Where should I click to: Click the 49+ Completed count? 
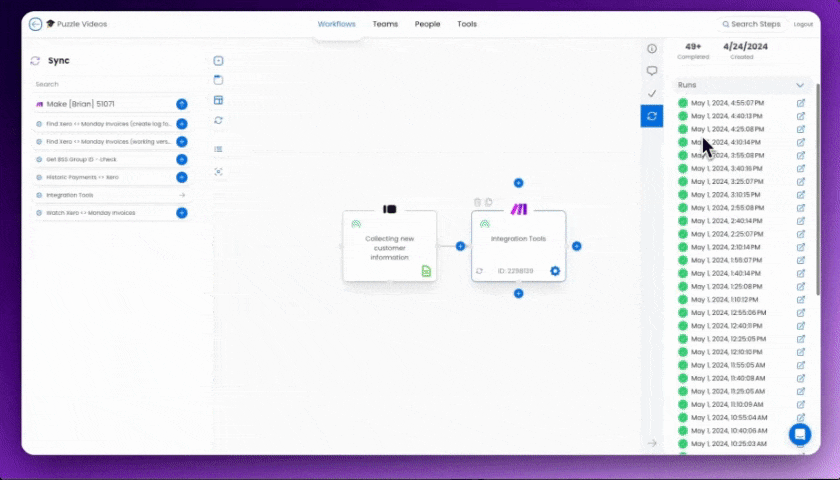pyautogui.click(x=693, y=47)
